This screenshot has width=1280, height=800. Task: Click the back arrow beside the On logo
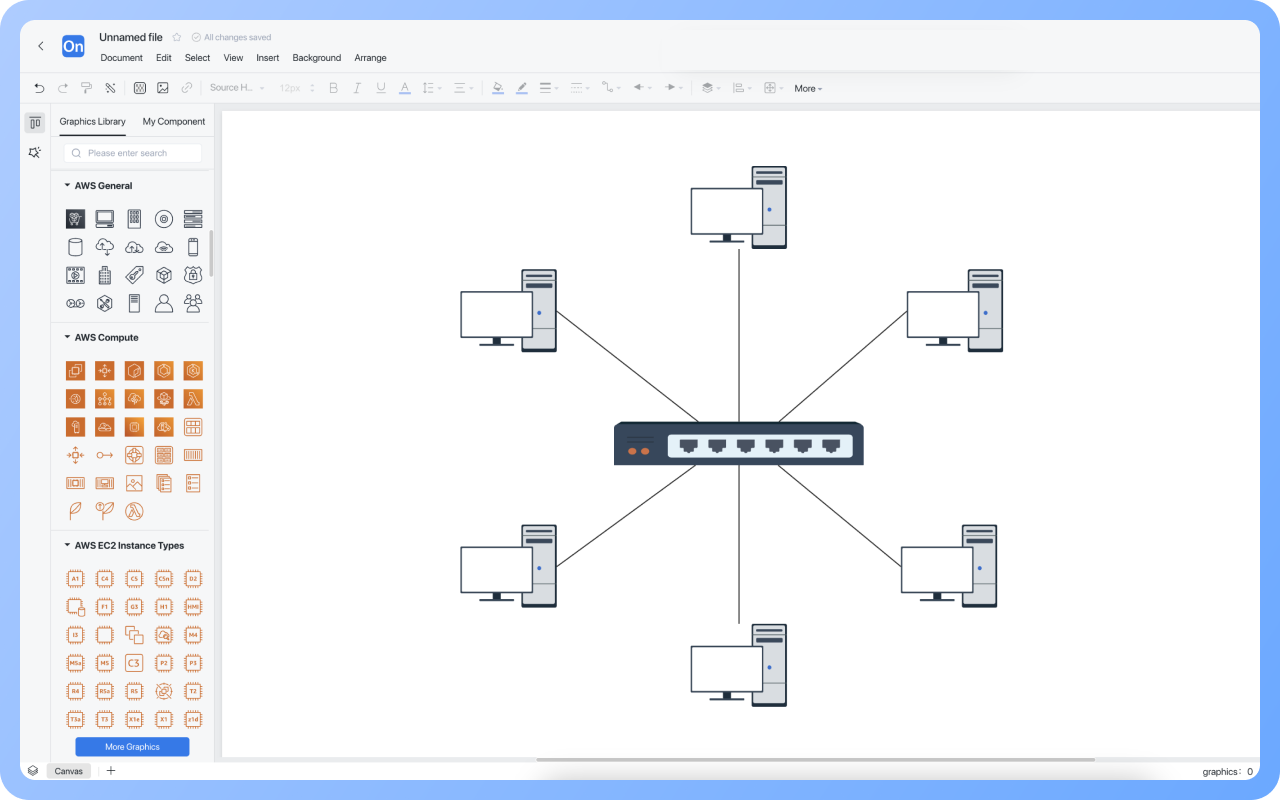tap(41, 46)
